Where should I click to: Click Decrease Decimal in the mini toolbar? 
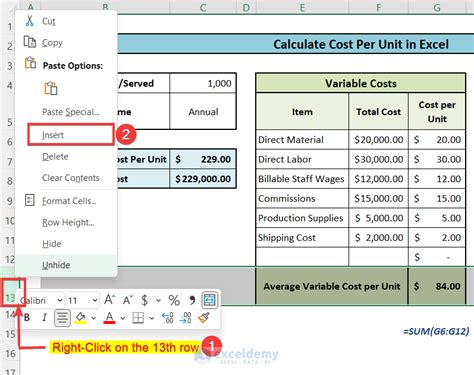185,318
